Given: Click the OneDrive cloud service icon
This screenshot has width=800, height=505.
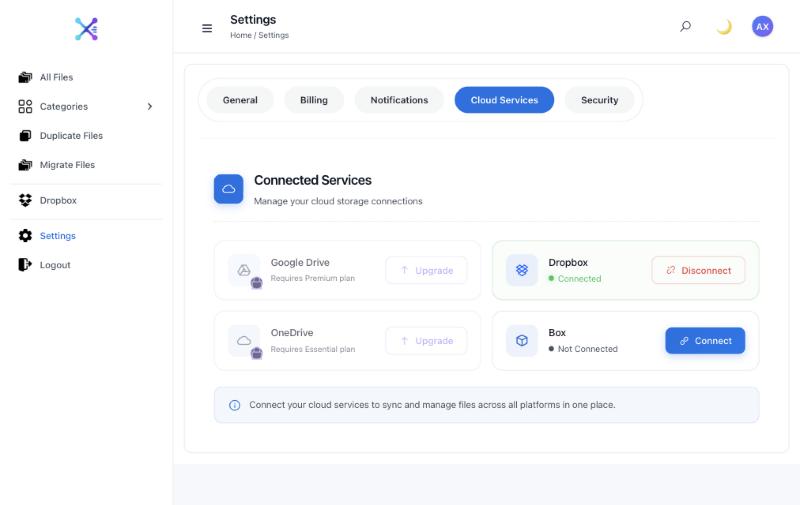Looking at the screenshot, I should point(244,340).
